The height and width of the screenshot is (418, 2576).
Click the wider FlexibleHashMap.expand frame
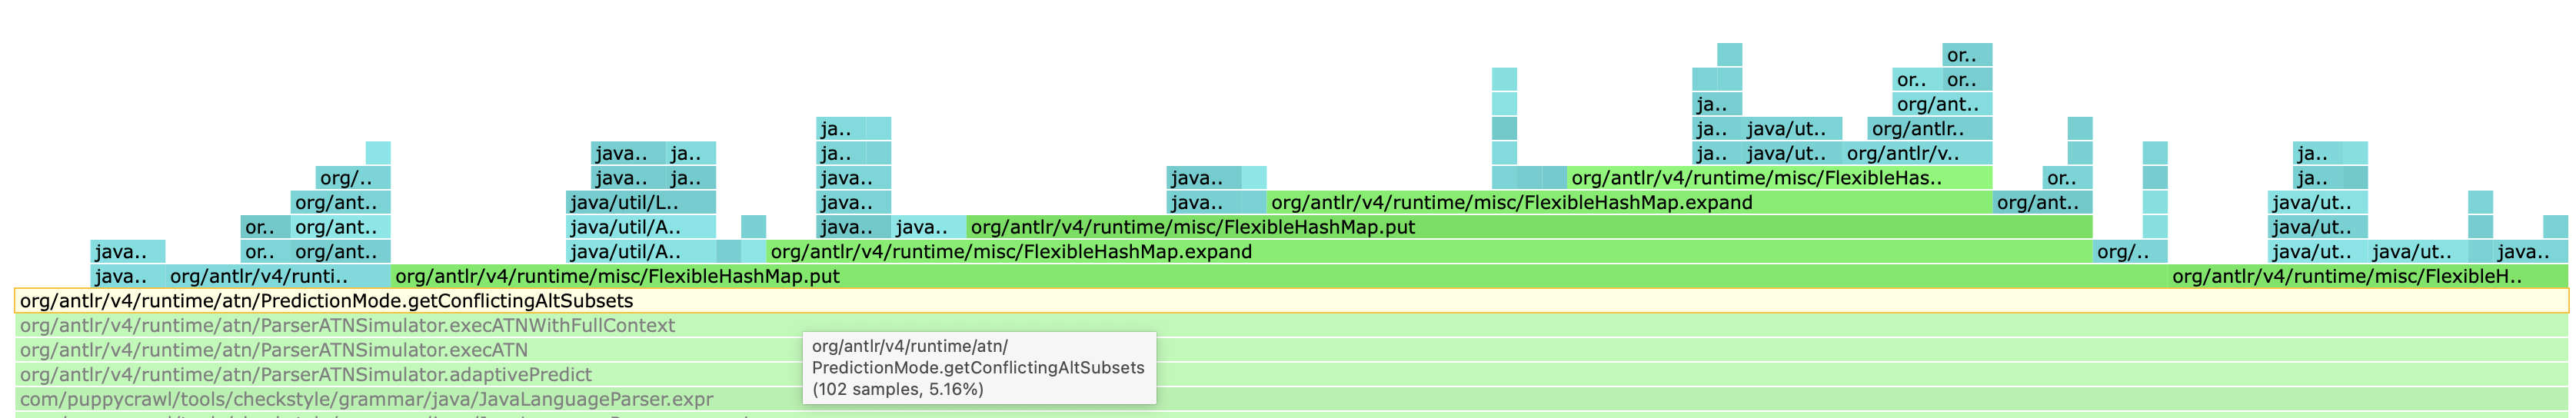click(x=1429, y=252)
